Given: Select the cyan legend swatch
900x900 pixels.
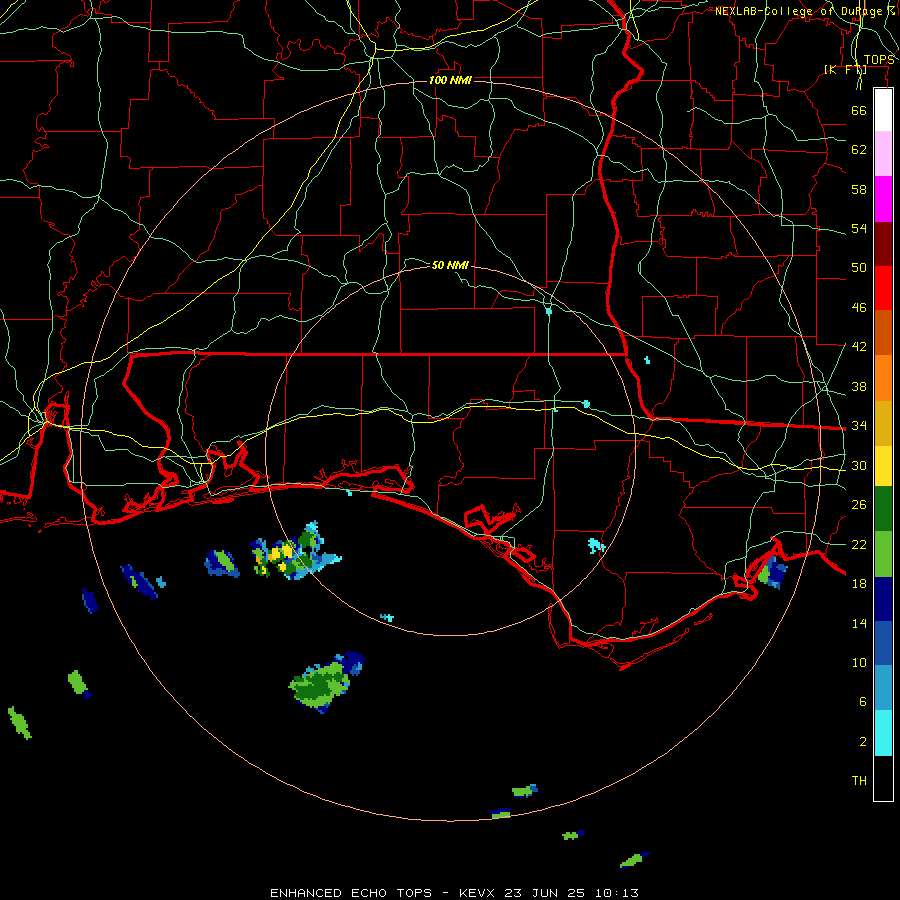Looking at the screenshot, I should [x=883, y=733].
